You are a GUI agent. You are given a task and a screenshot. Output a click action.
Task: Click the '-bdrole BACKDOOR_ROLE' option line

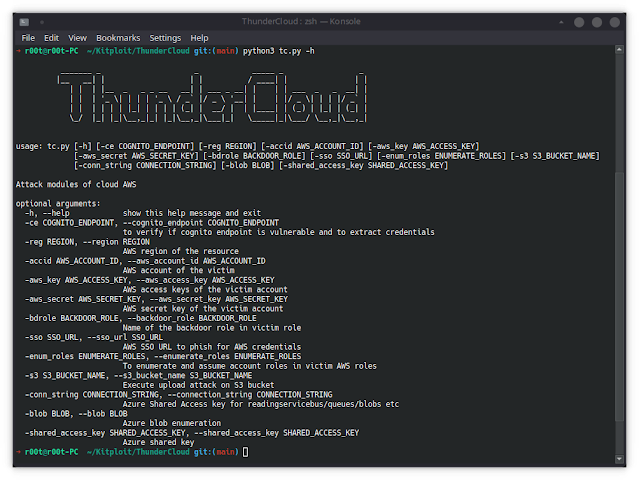[141, 318]
